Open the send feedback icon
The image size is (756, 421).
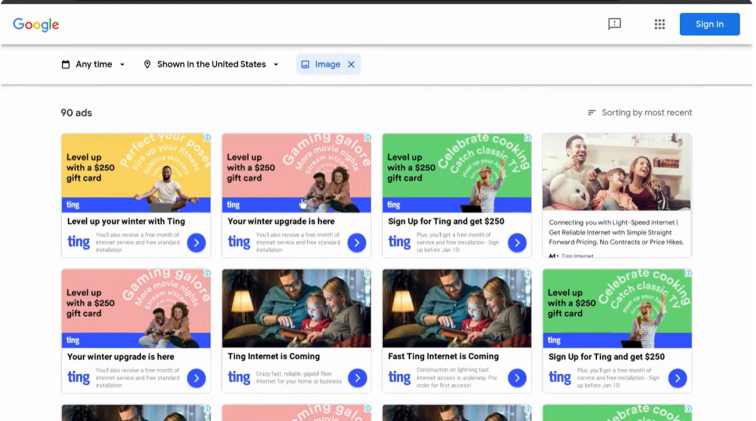[x=614, y=24]
